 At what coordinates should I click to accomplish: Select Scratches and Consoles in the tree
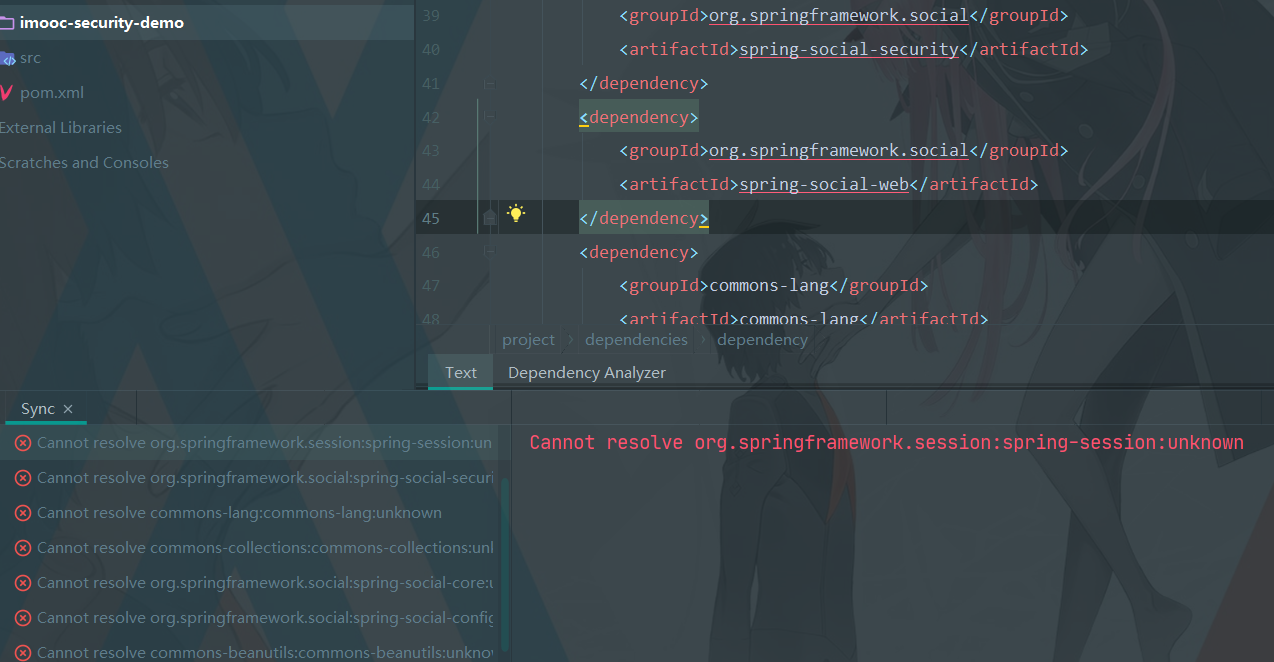pyautogui.click(x=84, y=163)
